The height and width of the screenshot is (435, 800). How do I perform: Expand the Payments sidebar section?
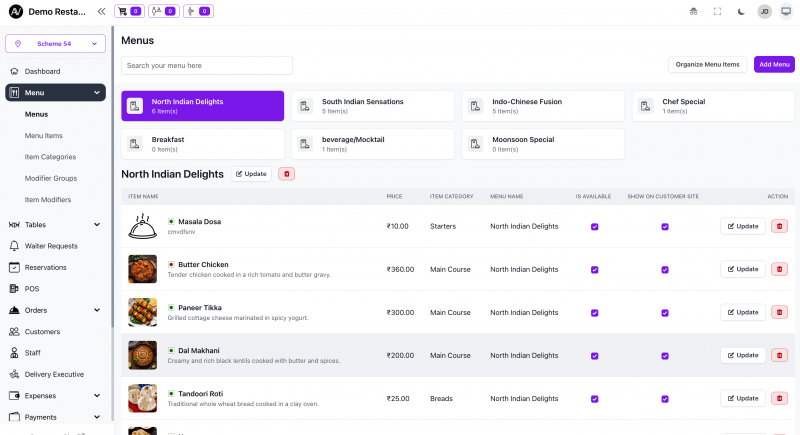coord(55,417)
